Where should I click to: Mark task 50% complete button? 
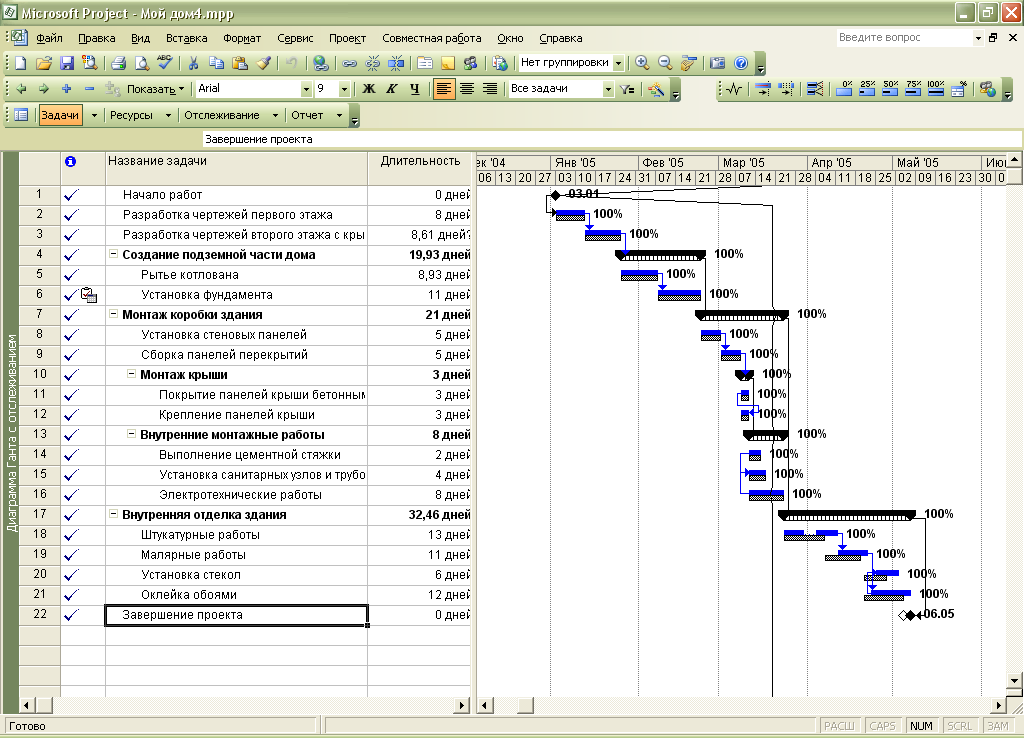click(890, 89)
